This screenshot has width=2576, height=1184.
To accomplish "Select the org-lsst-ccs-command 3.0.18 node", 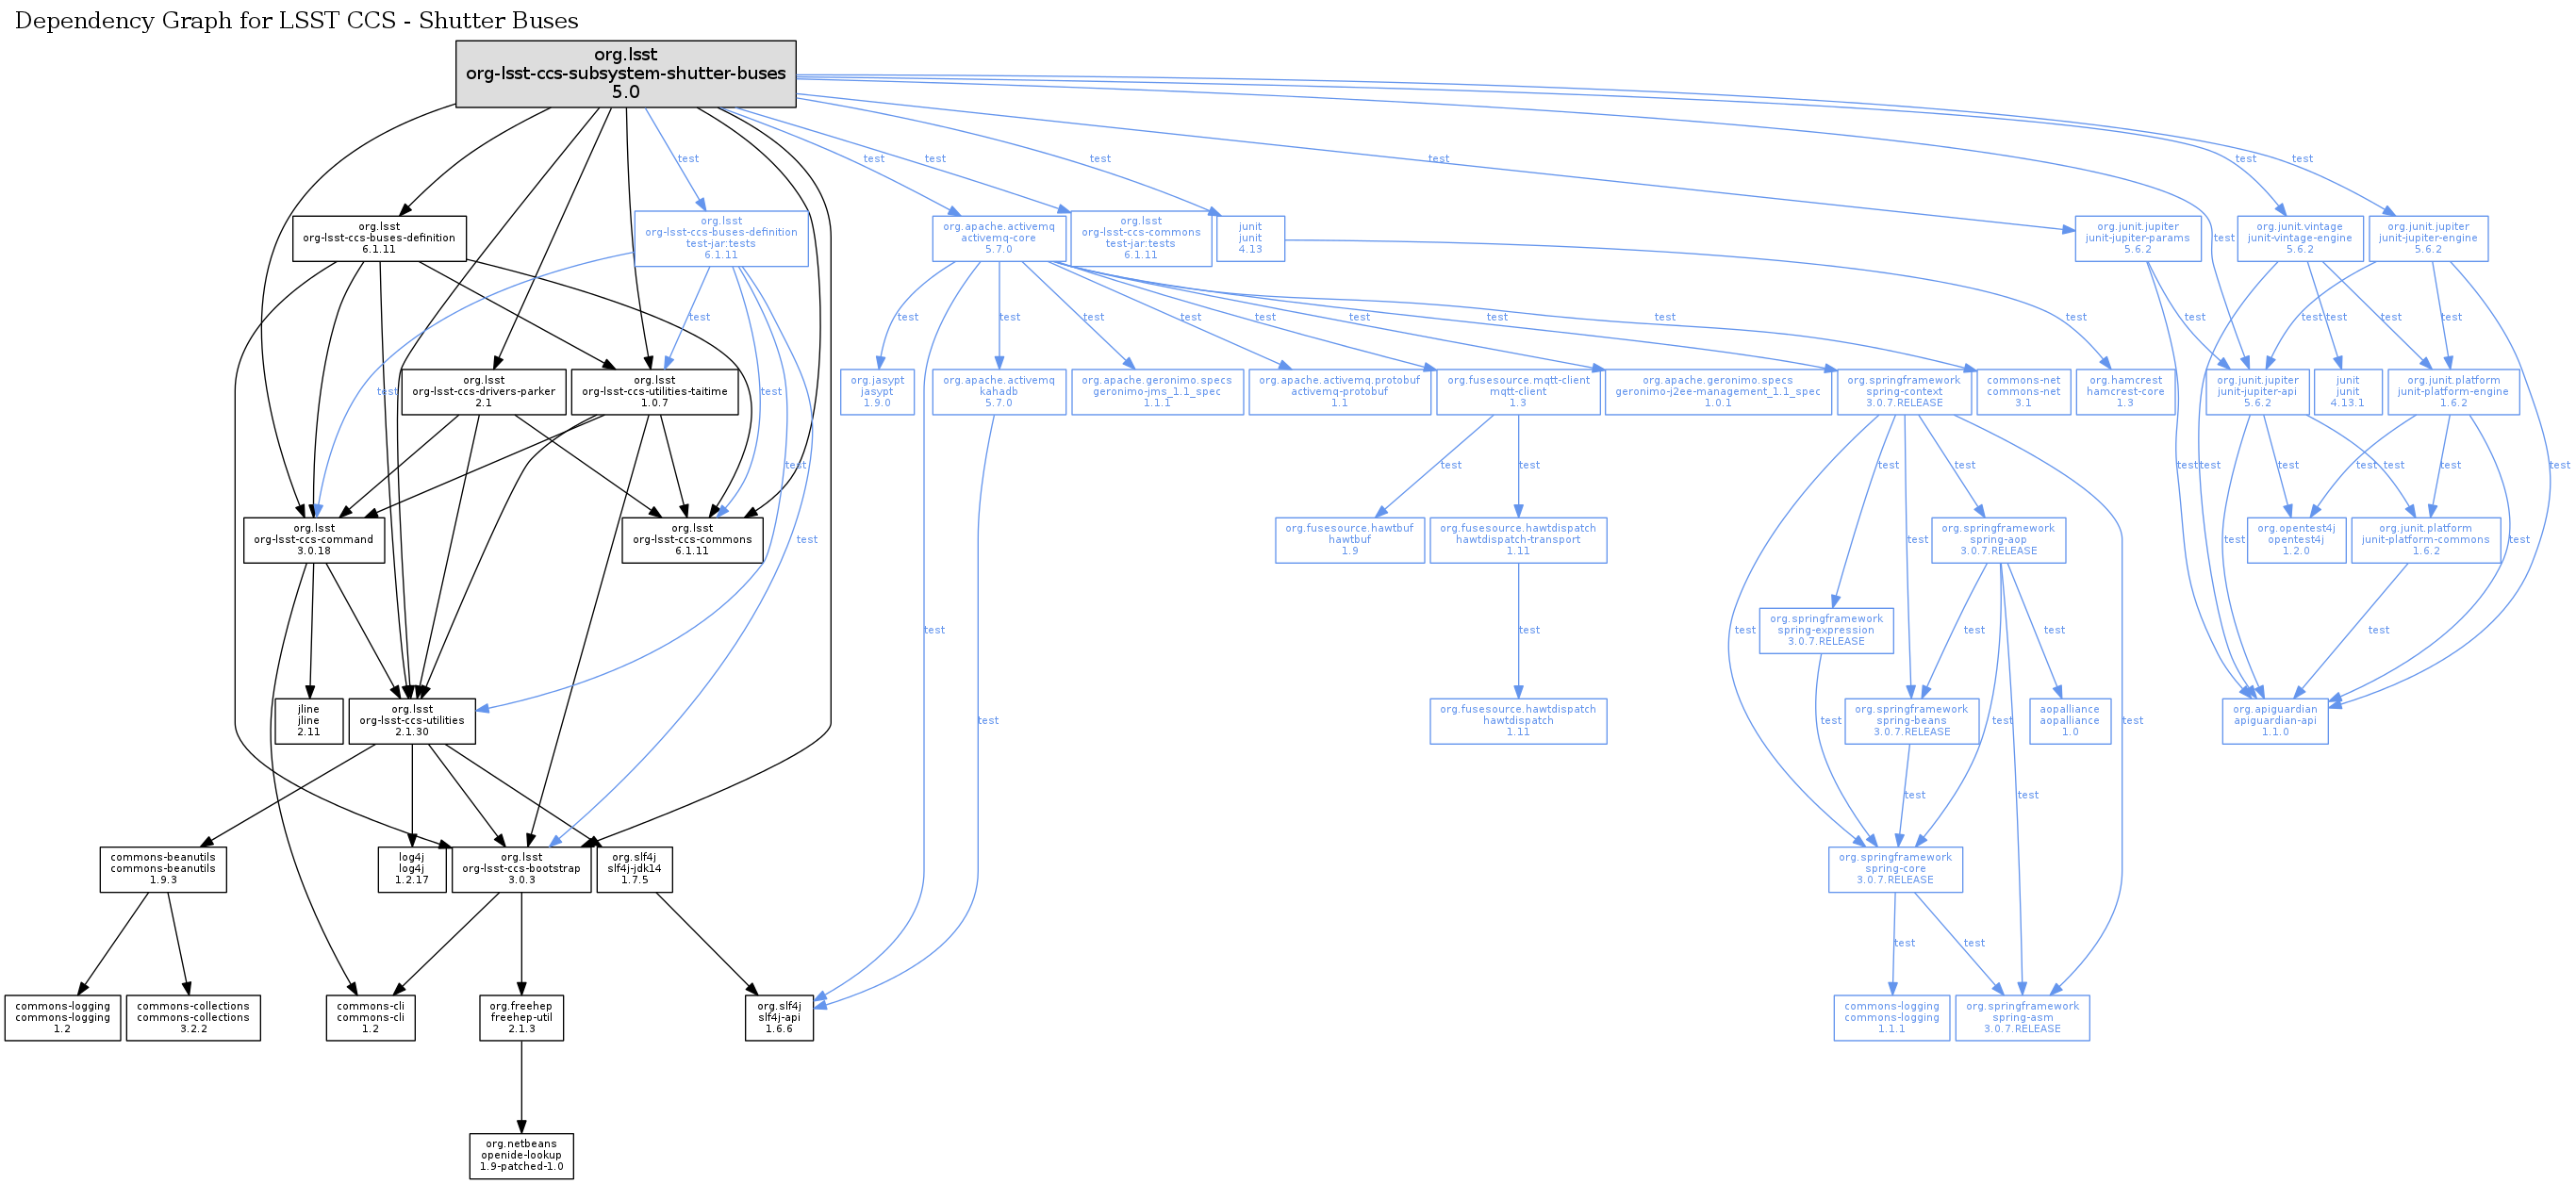I will pos(313,540).
